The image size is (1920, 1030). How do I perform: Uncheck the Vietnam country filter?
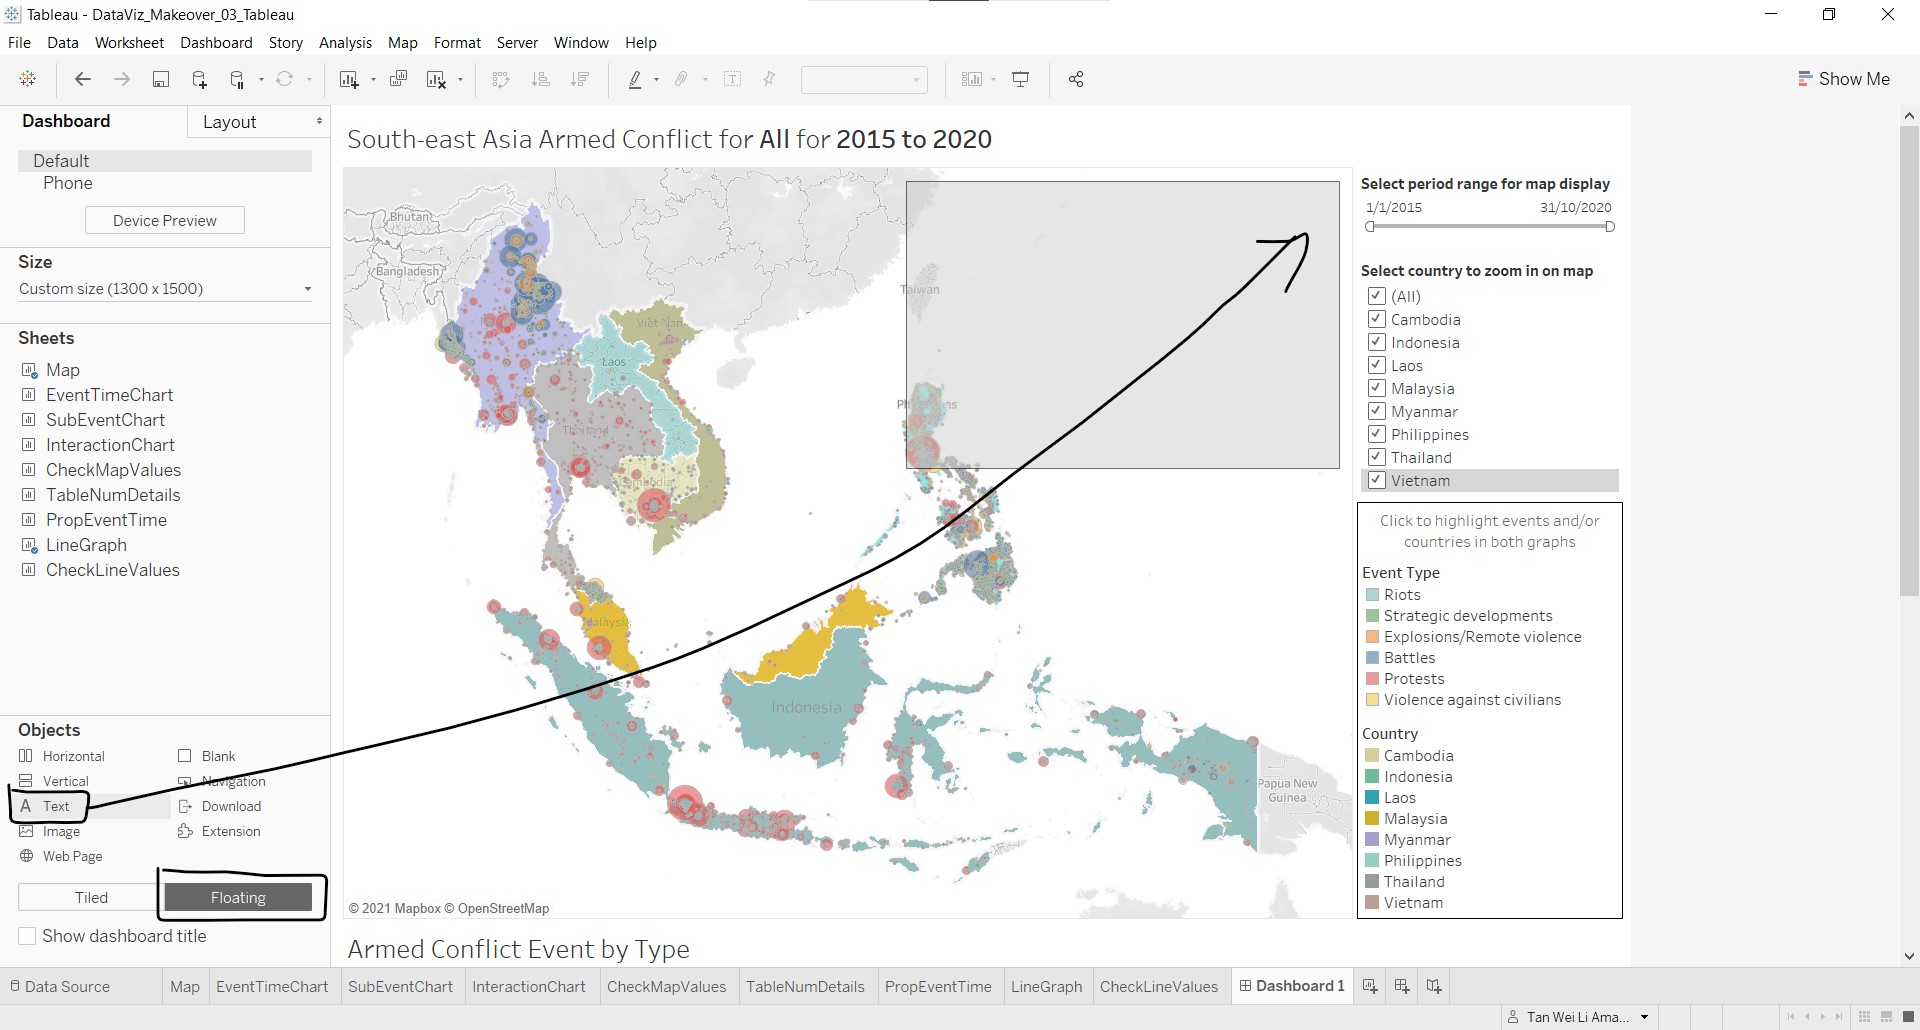tap(1377, 480)
